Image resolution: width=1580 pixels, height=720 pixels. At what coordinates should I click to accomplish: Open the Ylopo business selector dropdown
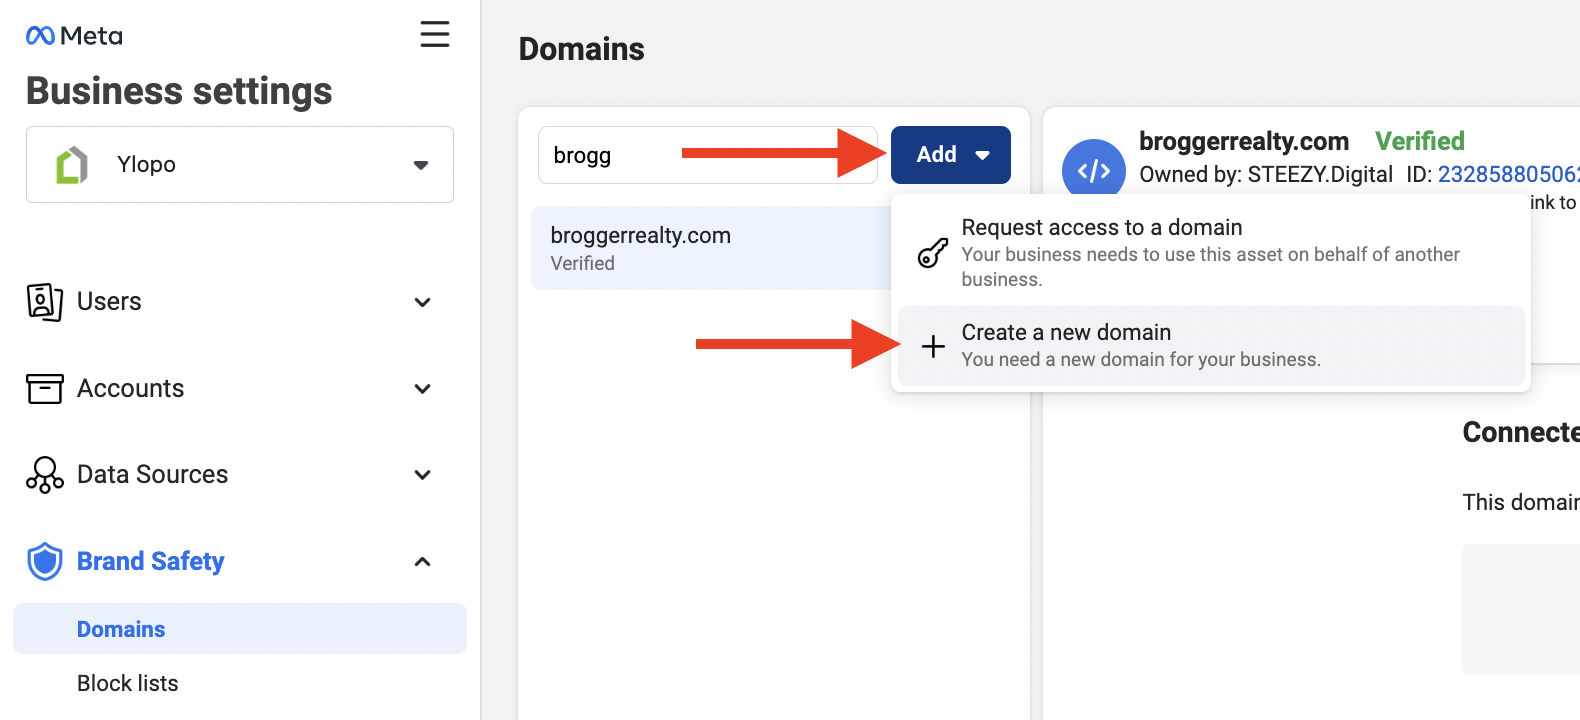pyautogui.click(x=240, y=165)
